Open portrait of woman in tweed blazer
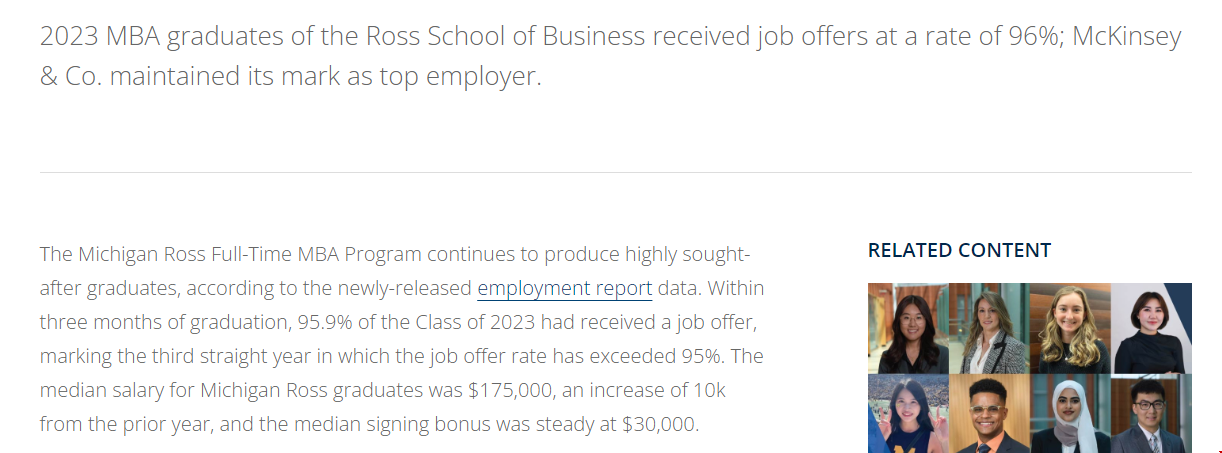The height and width of the screenshot is (453, 1222). click(989, 328)
